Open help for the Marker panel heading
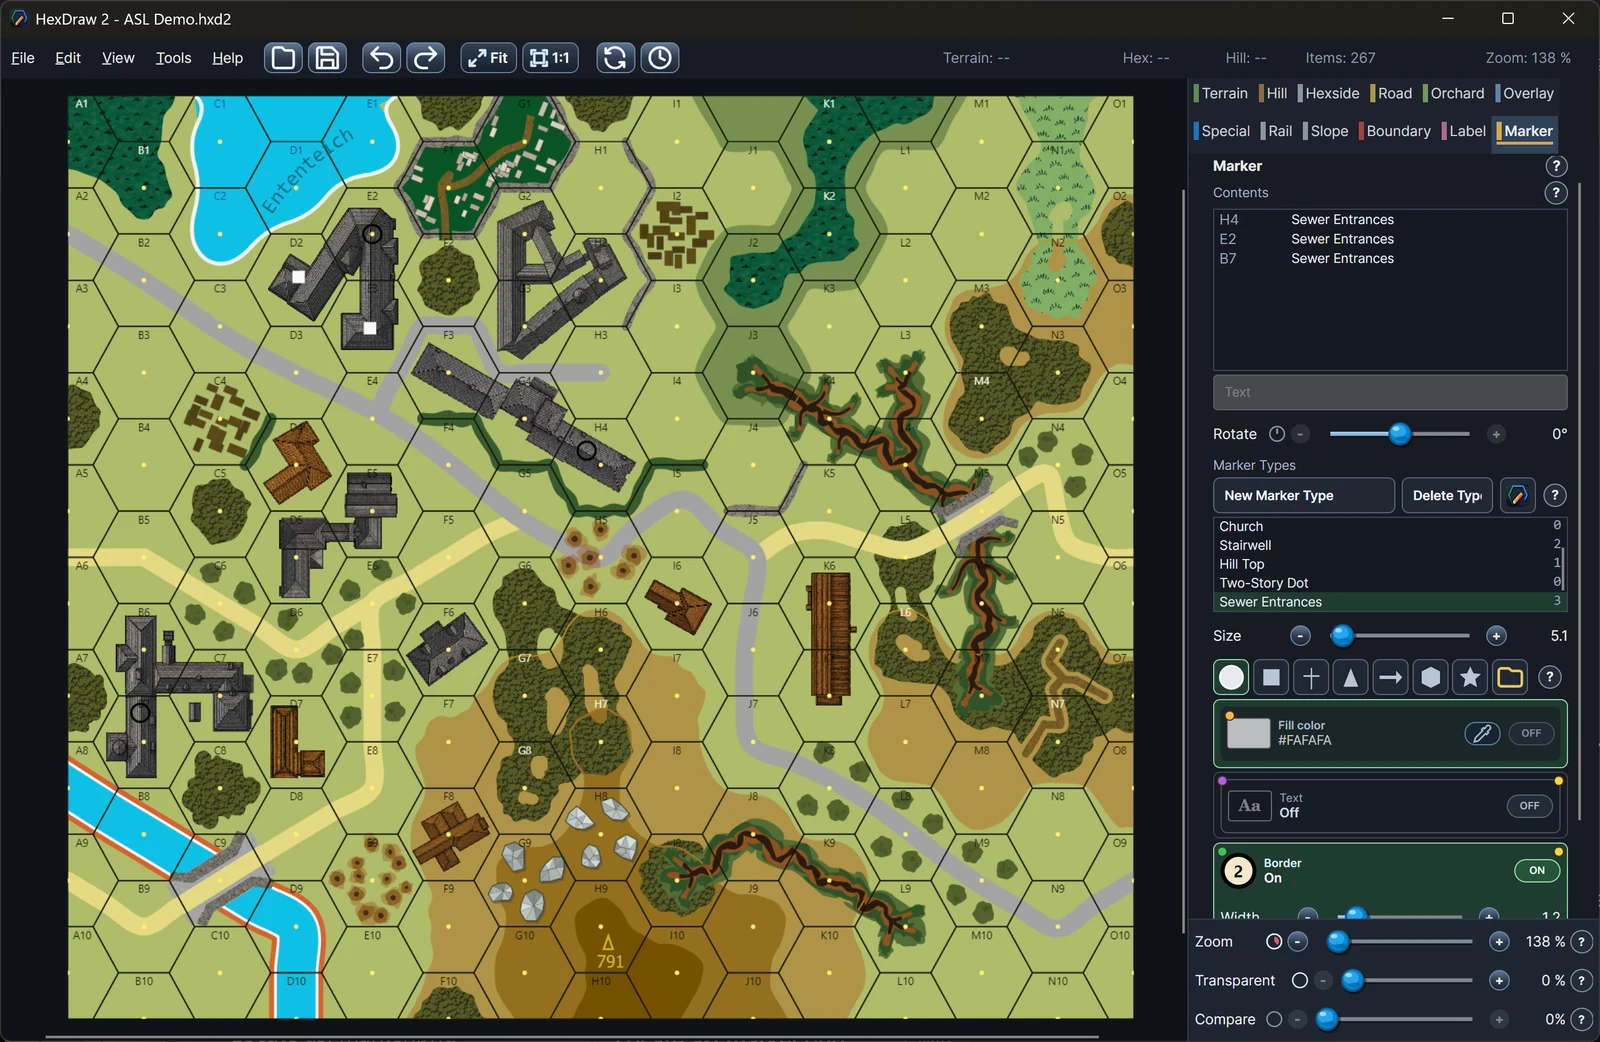1600x1042 pixels. (1556, 166)
